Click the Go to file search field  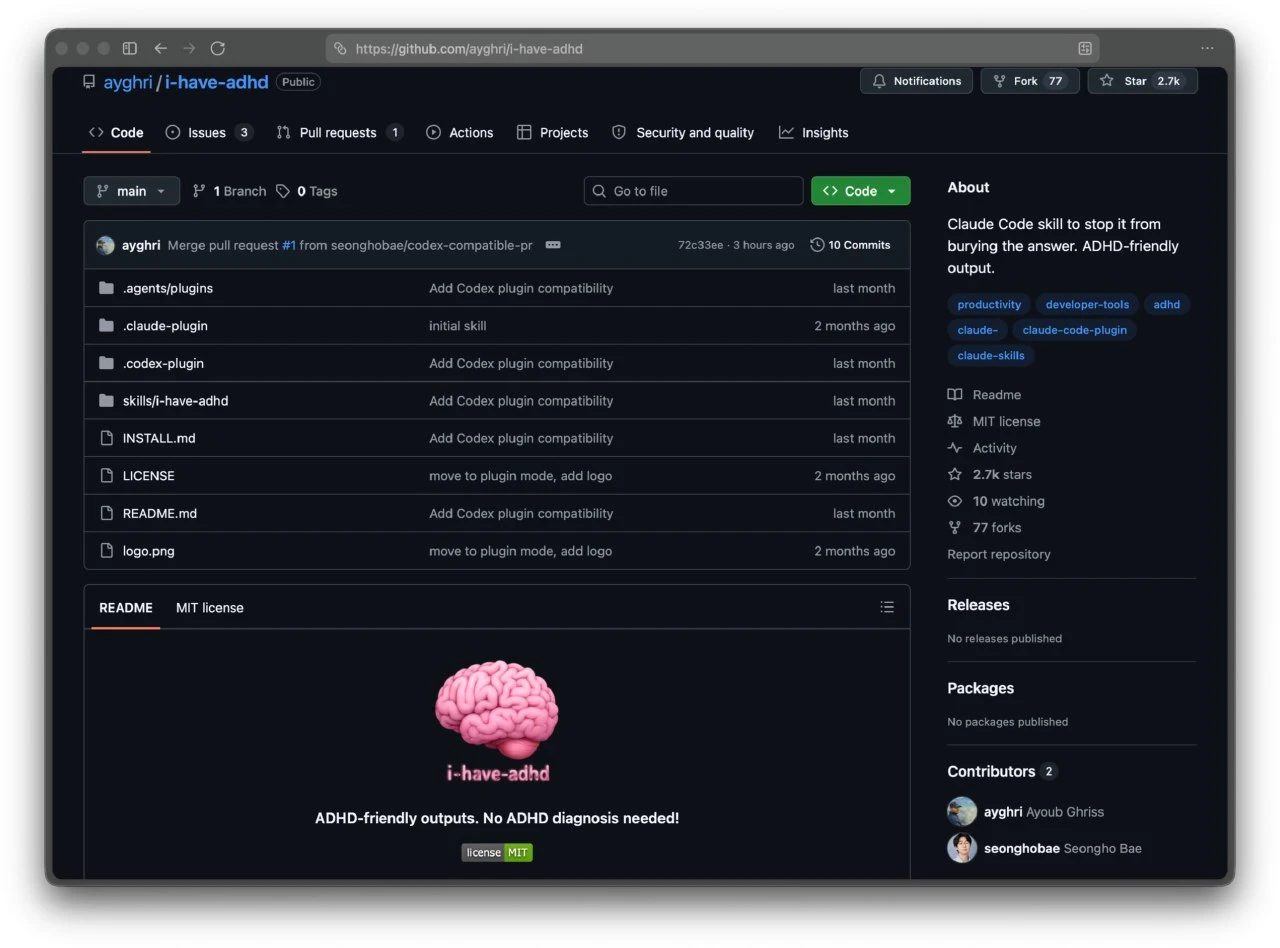pyautogui.click(x=693, y=191)
